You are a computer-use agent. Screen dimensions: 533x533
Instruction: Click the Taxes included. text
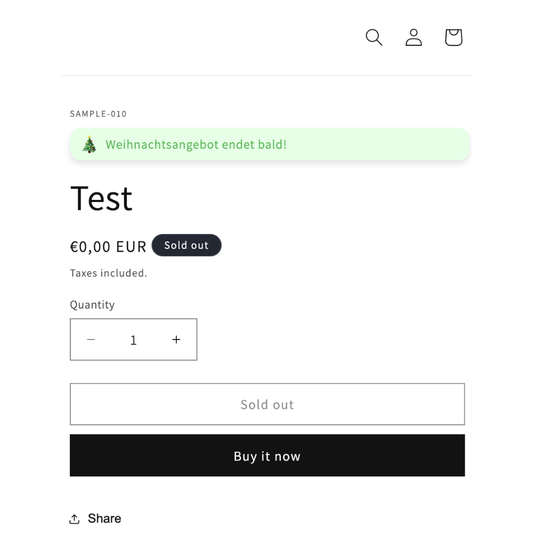108,273
